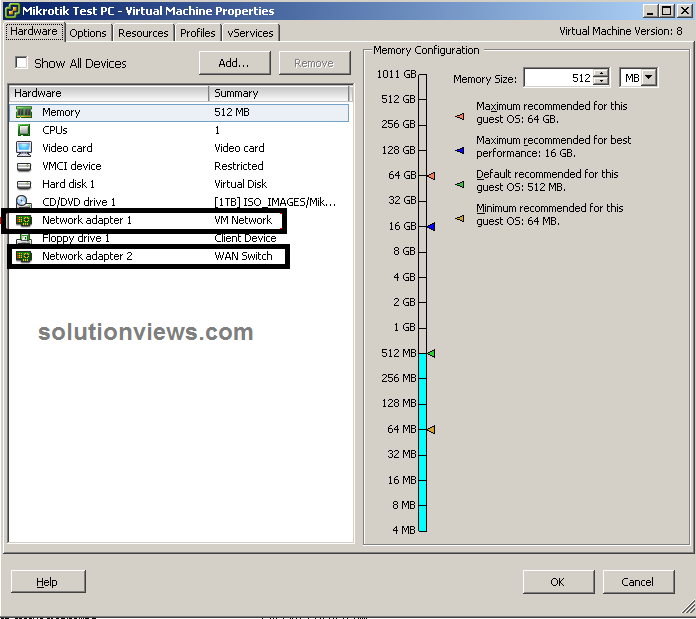This screenshot has height=619, width=696.
Task: Click the Network adapter 1 icon
Action: click(24, 220)
